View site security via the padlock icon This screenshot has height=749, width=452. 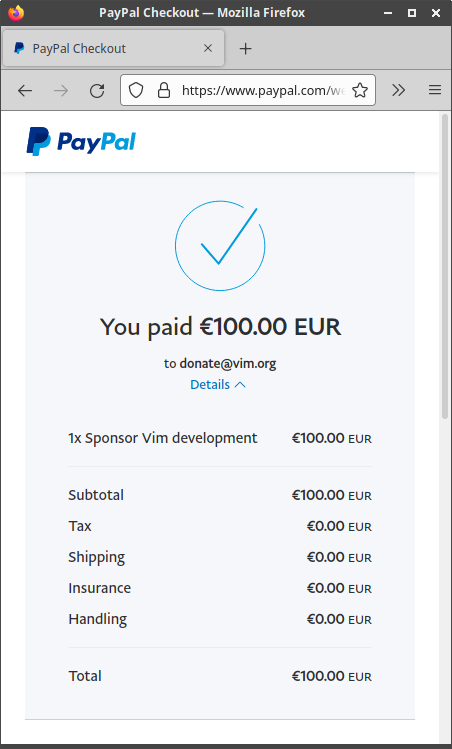pyautogui.click(x=164, y=90)
